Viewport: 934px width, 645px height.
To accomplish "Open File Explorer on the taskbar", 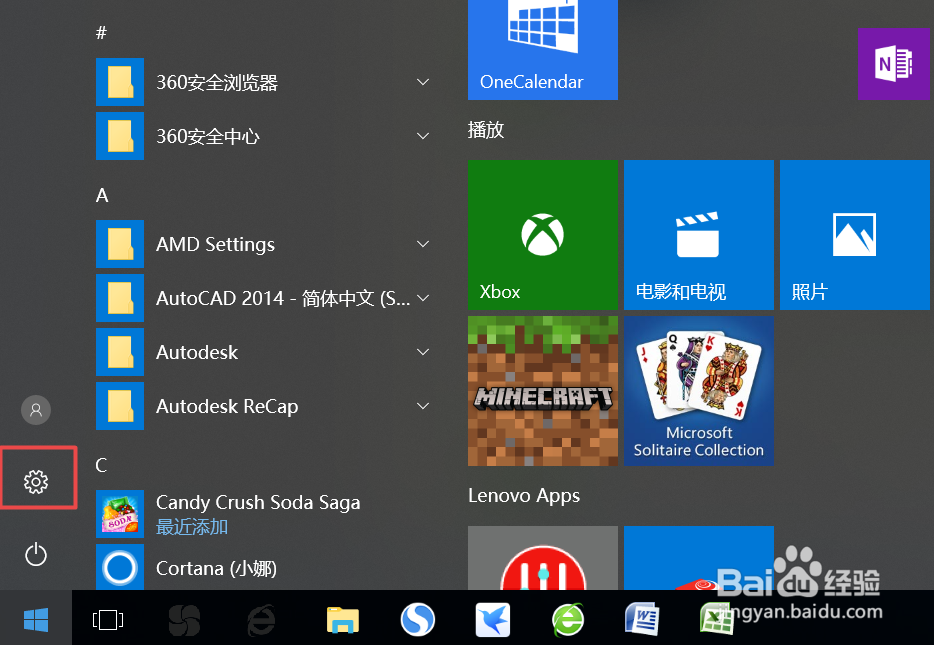I will (x=343, y=620).
